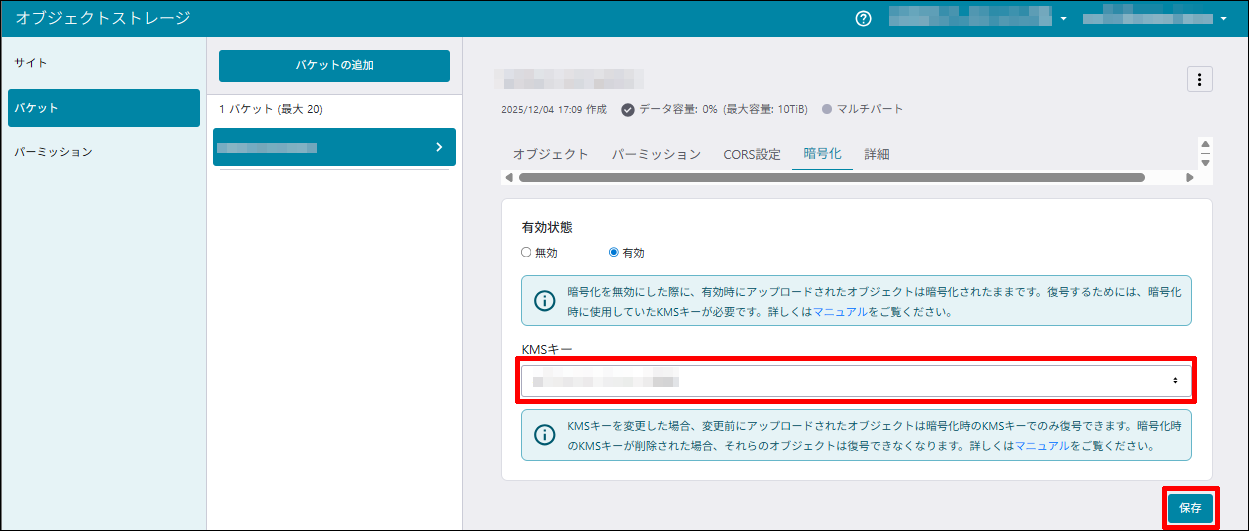The height and width of the screenshot is (531, 1249).
Task: Select the 無効 radio button
Action: (x=527, y=253)
